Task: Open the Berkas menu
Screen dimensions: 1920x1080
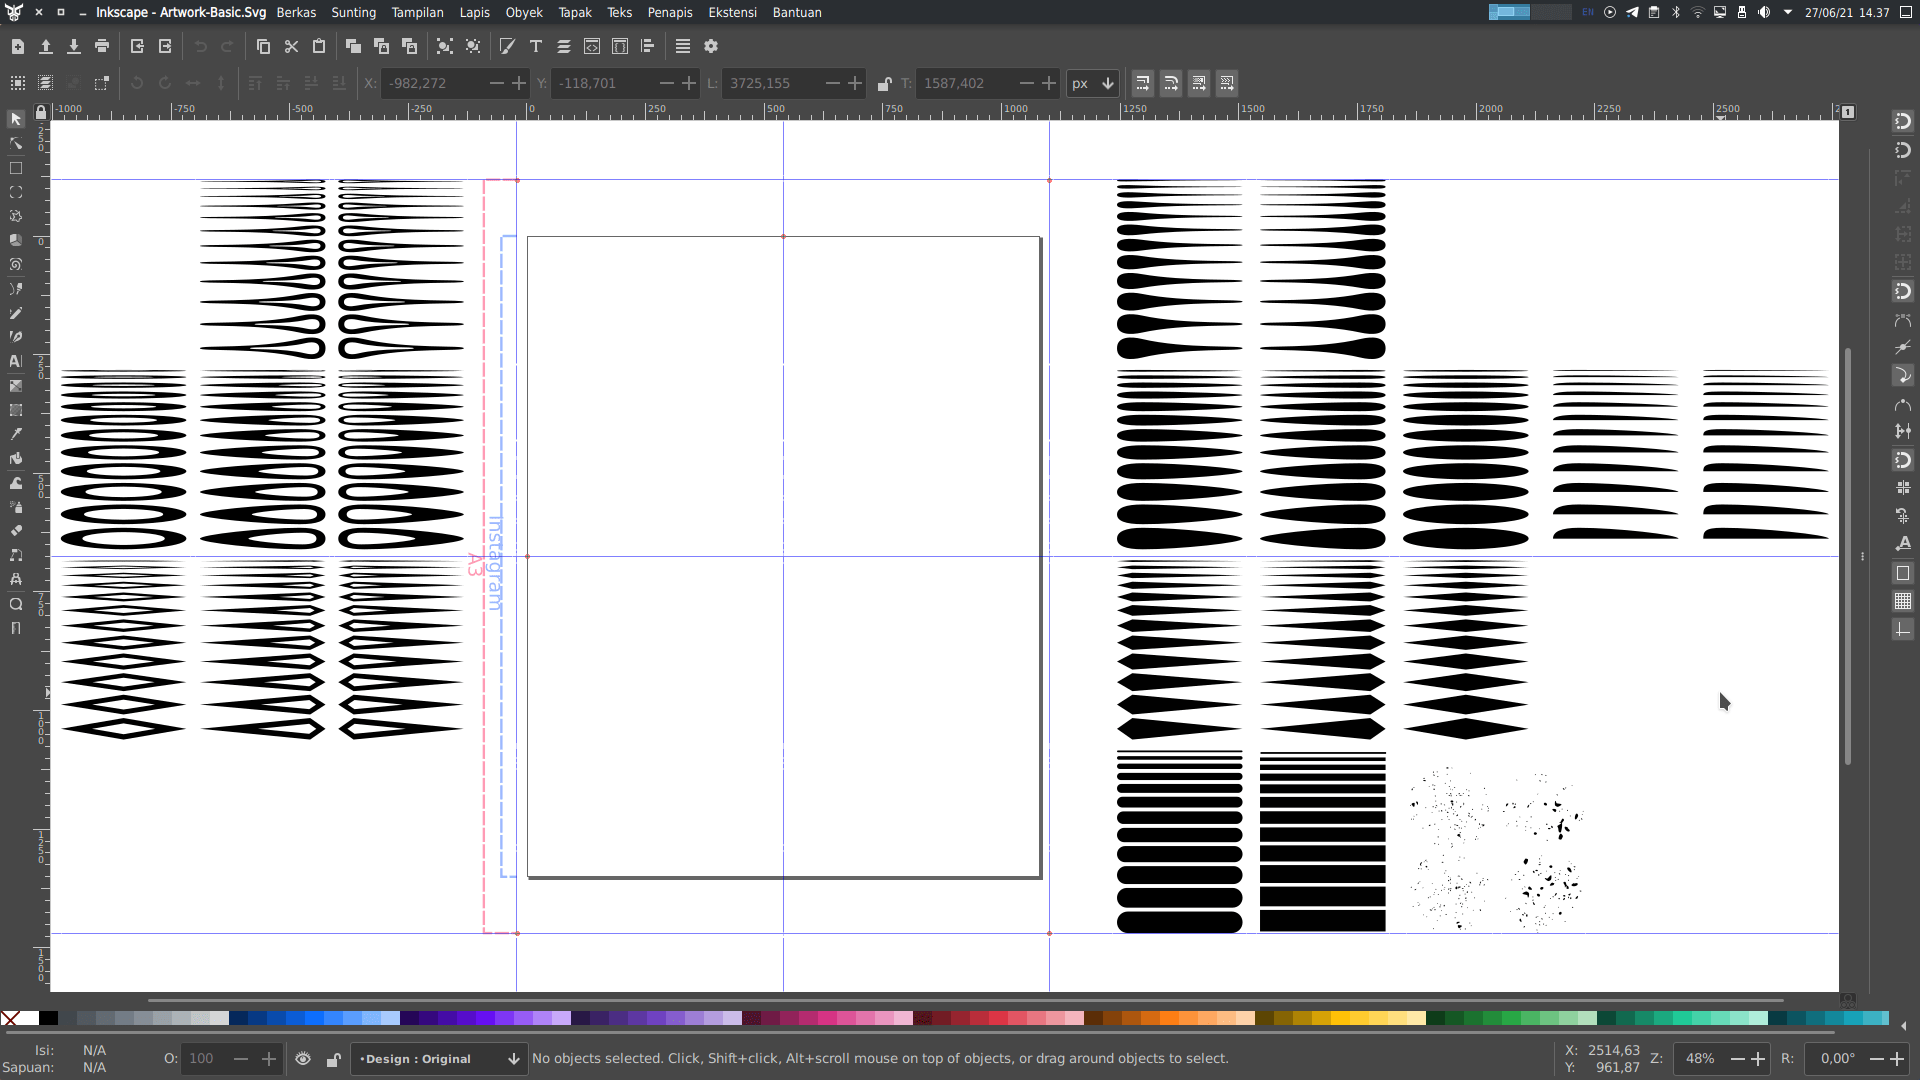Action: coord(296,12)
